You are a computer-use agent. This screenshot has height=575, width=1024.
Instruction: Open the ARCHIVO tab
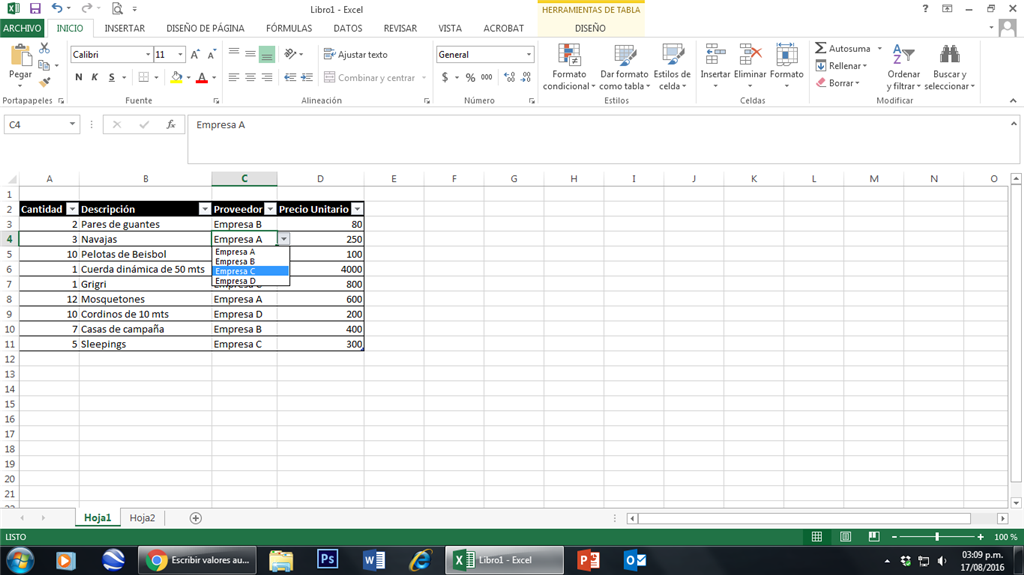(22, 28)
